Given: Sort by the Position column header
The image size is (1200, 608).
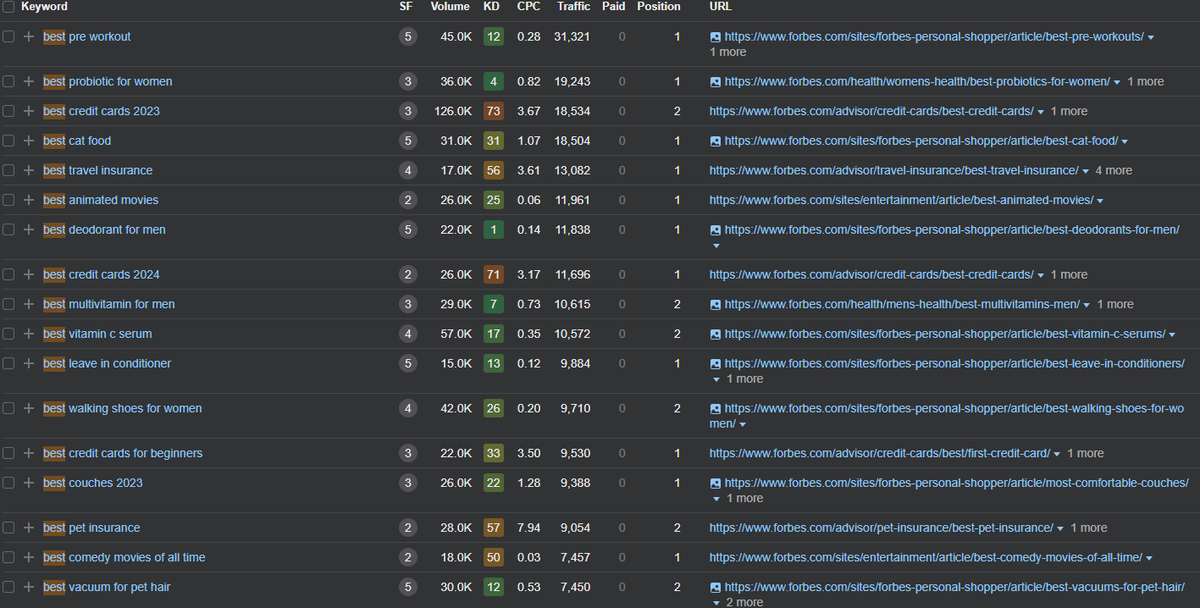Looking at the screenshot, I should (659, 7).
